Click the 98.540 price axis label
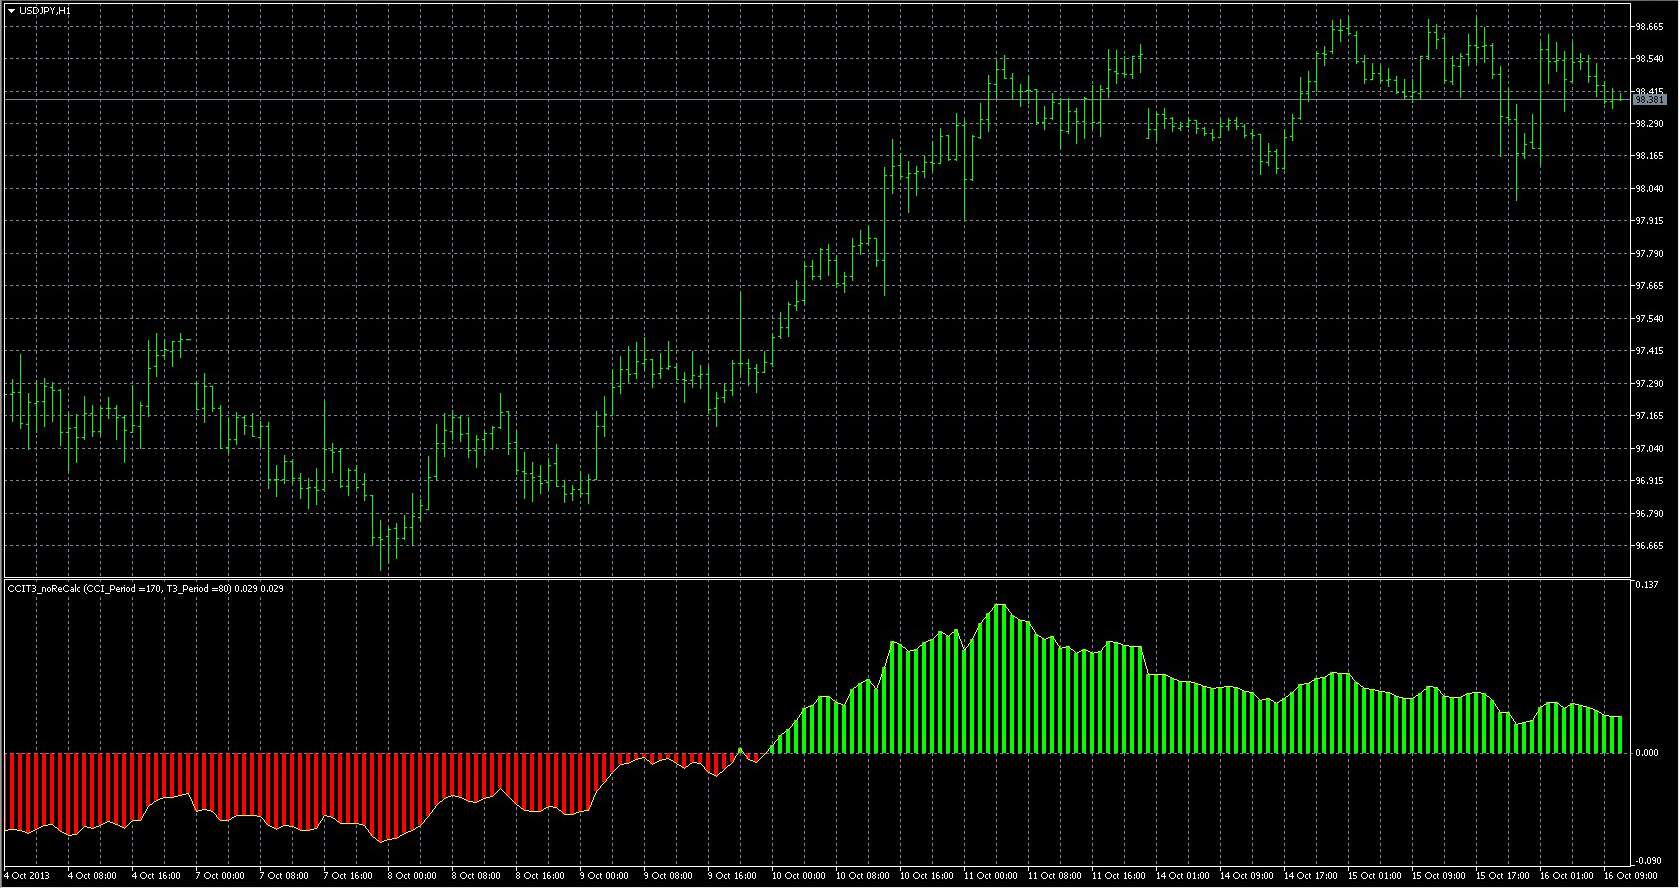1680x888 pixels. (x=1649, y=59)
